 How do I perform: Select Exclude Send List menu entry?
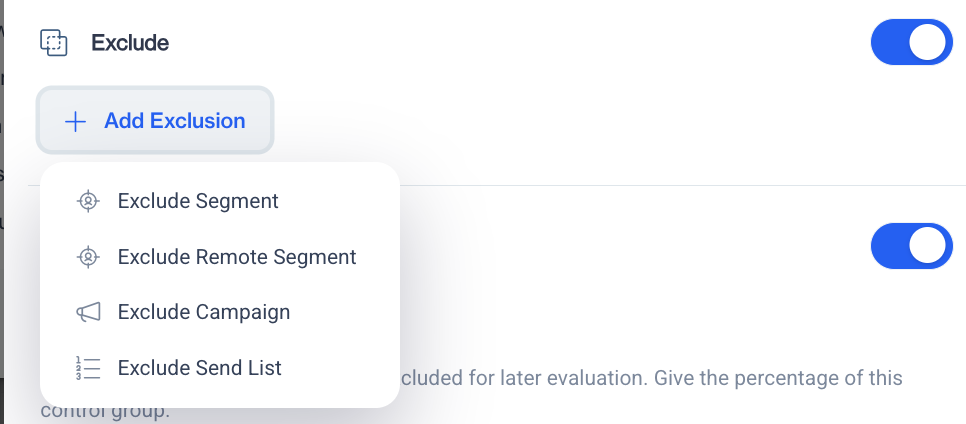200,368
